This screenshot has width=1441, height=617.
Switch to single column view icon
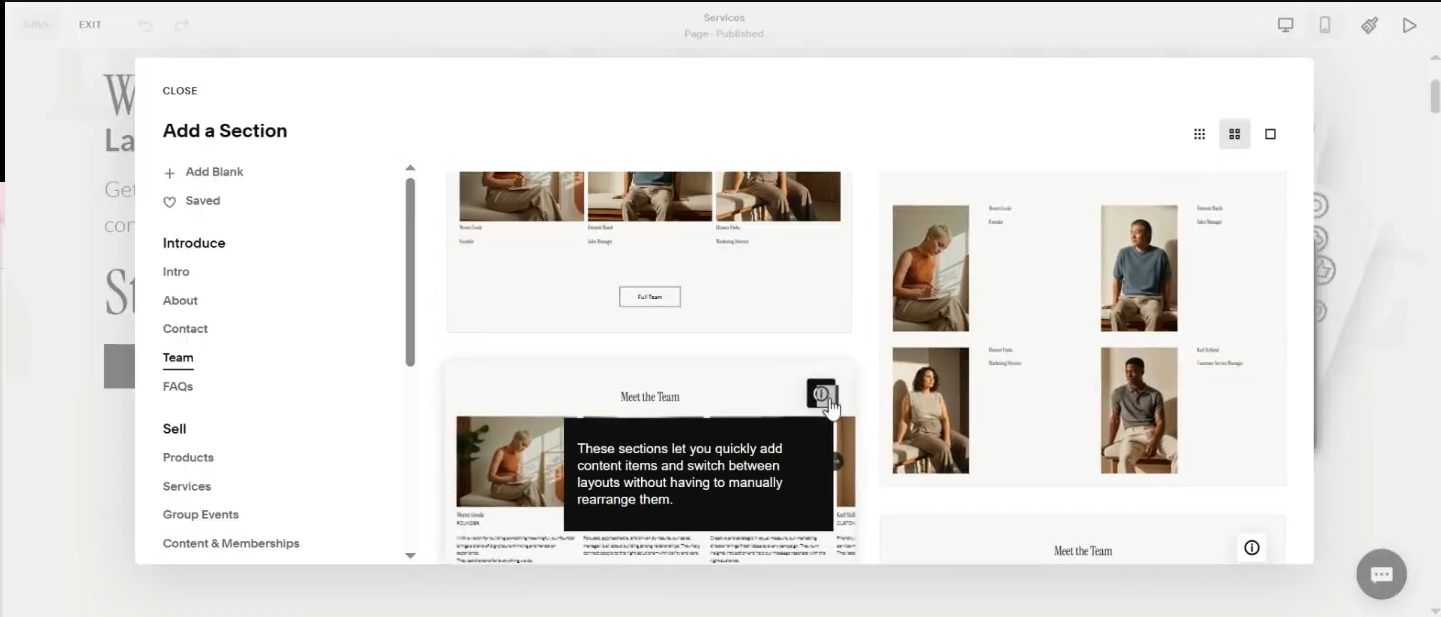(x=1270, y=134)
